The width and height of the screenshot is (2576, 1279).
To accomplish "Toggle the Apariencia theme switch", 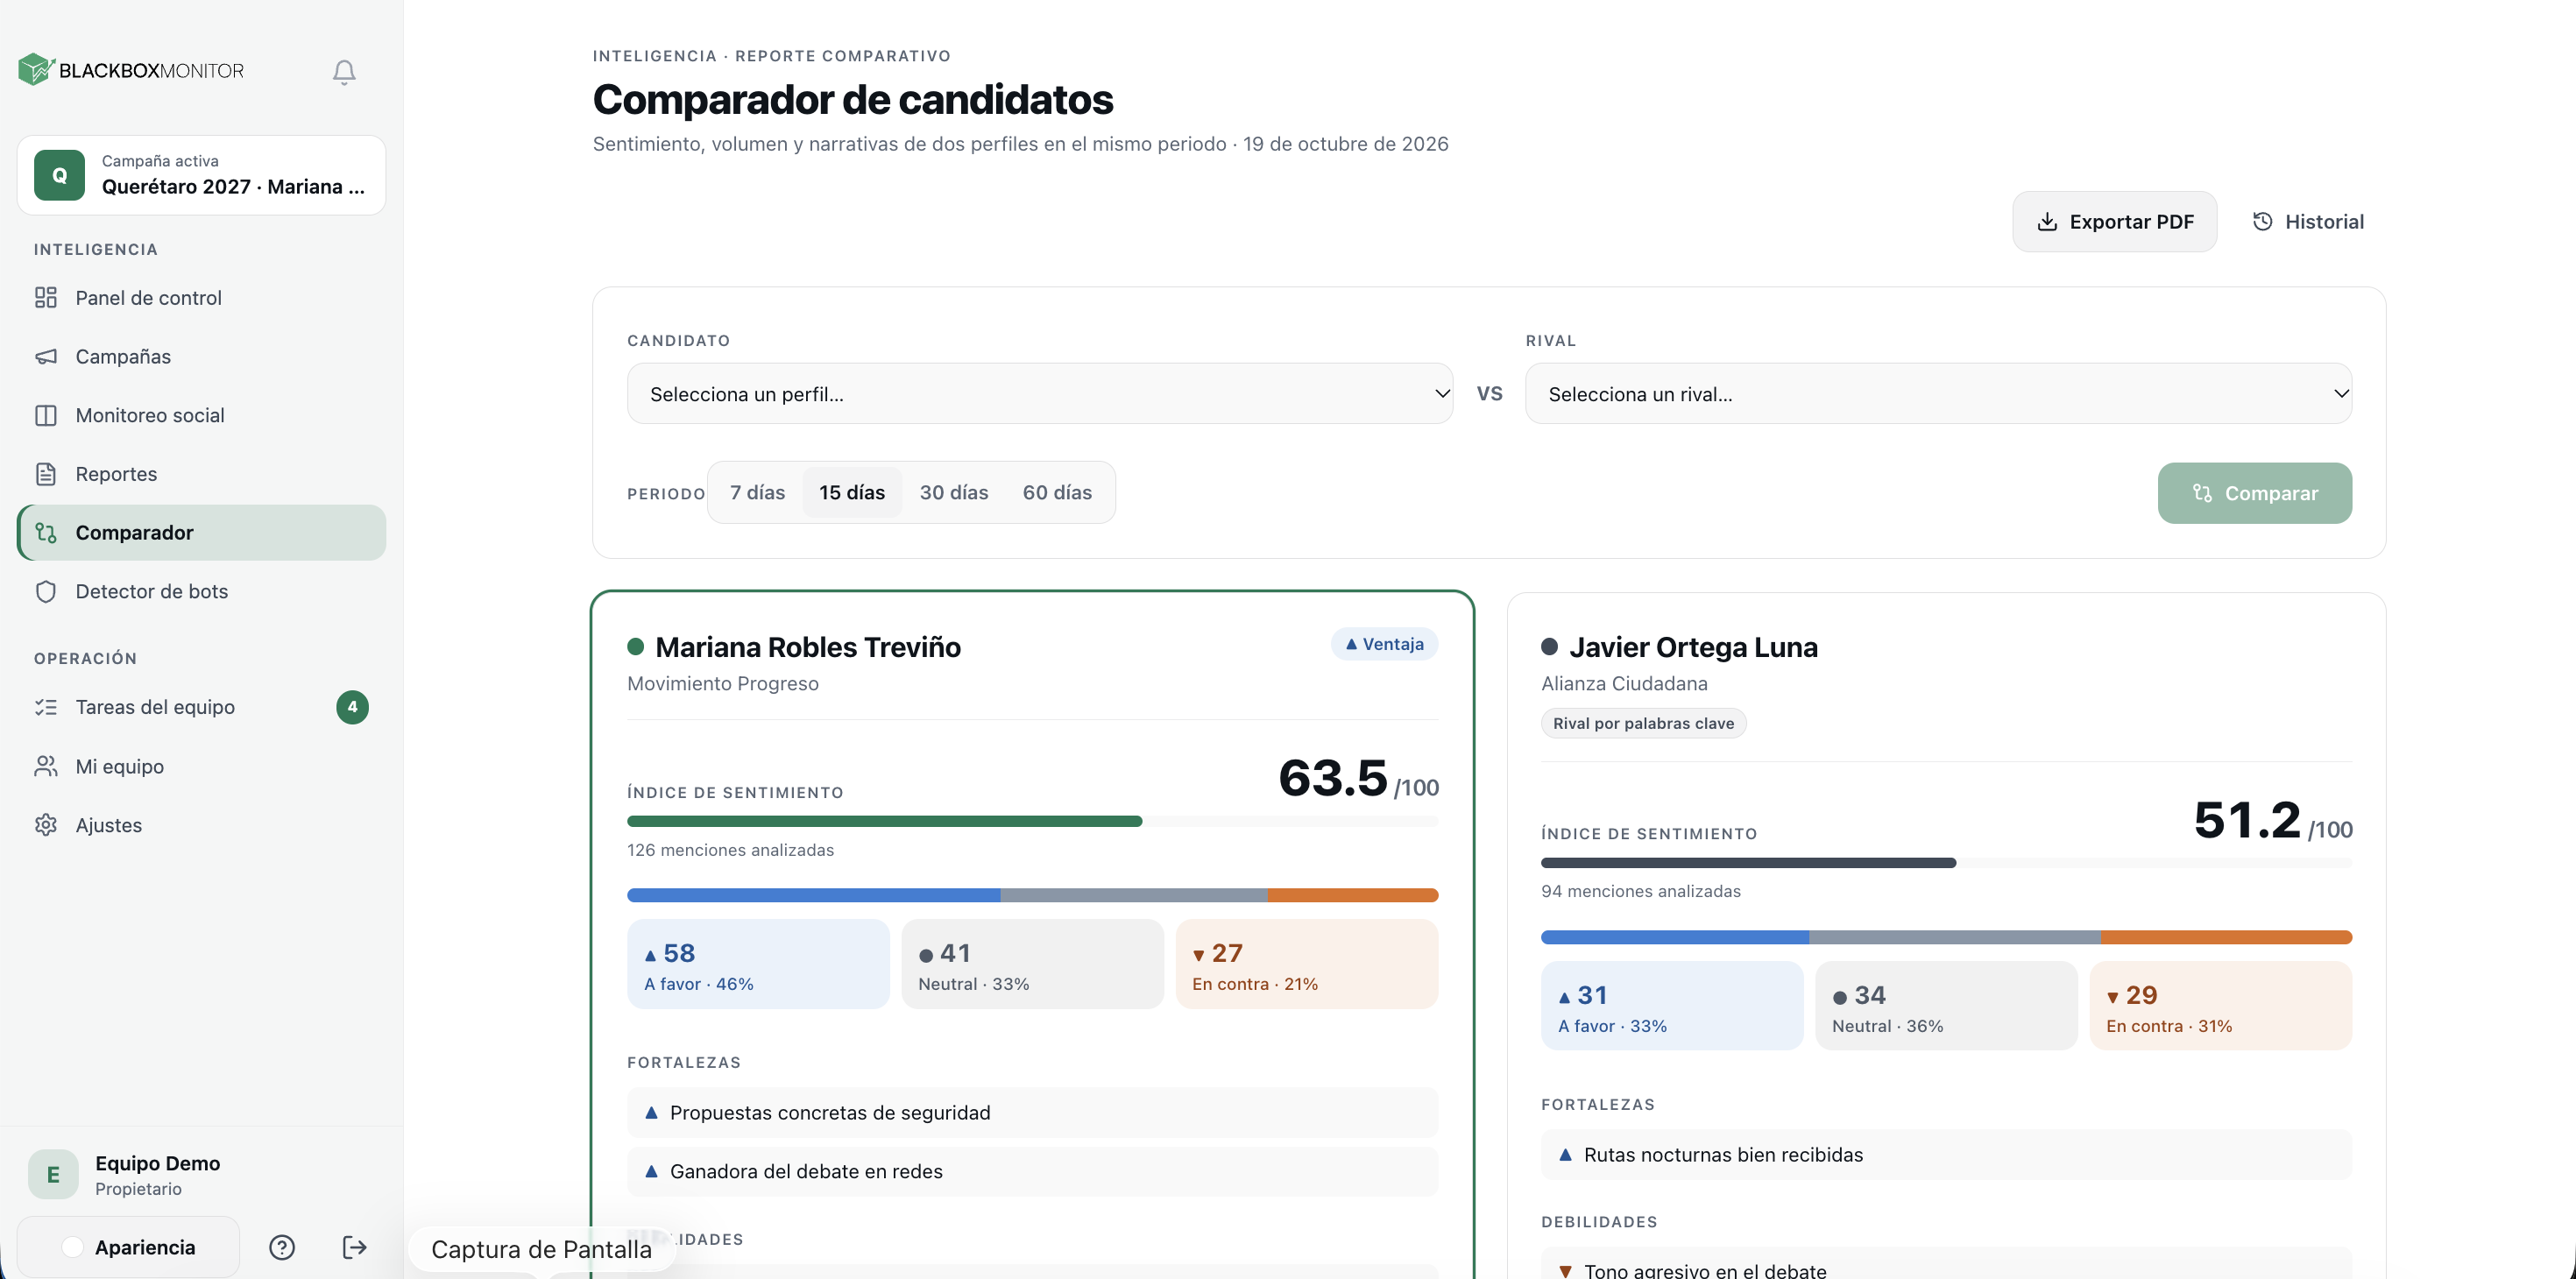I will tap(128, 1247).
